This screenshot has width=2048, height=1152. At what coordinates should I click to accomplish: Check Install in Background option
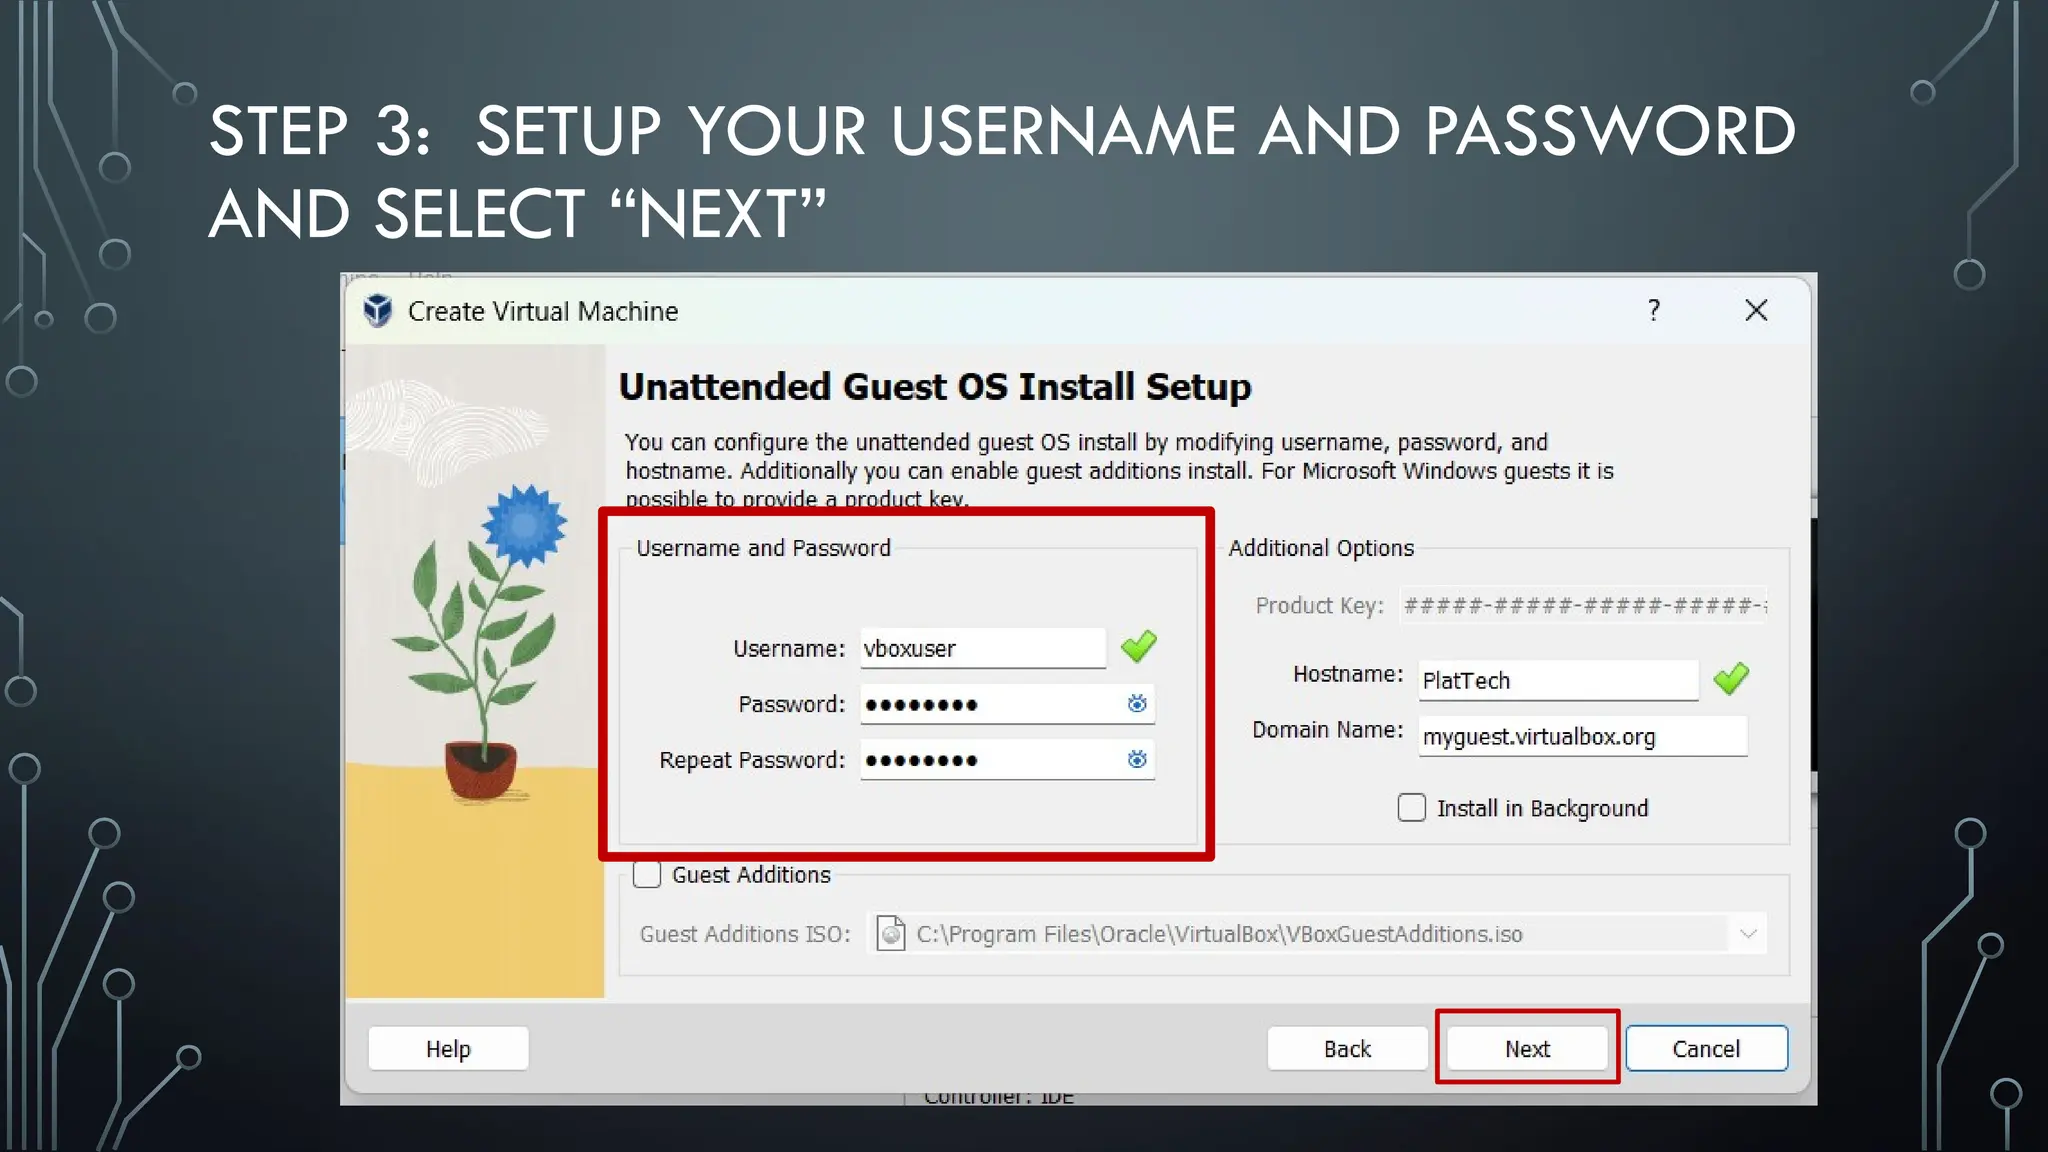click(1411, 808)
